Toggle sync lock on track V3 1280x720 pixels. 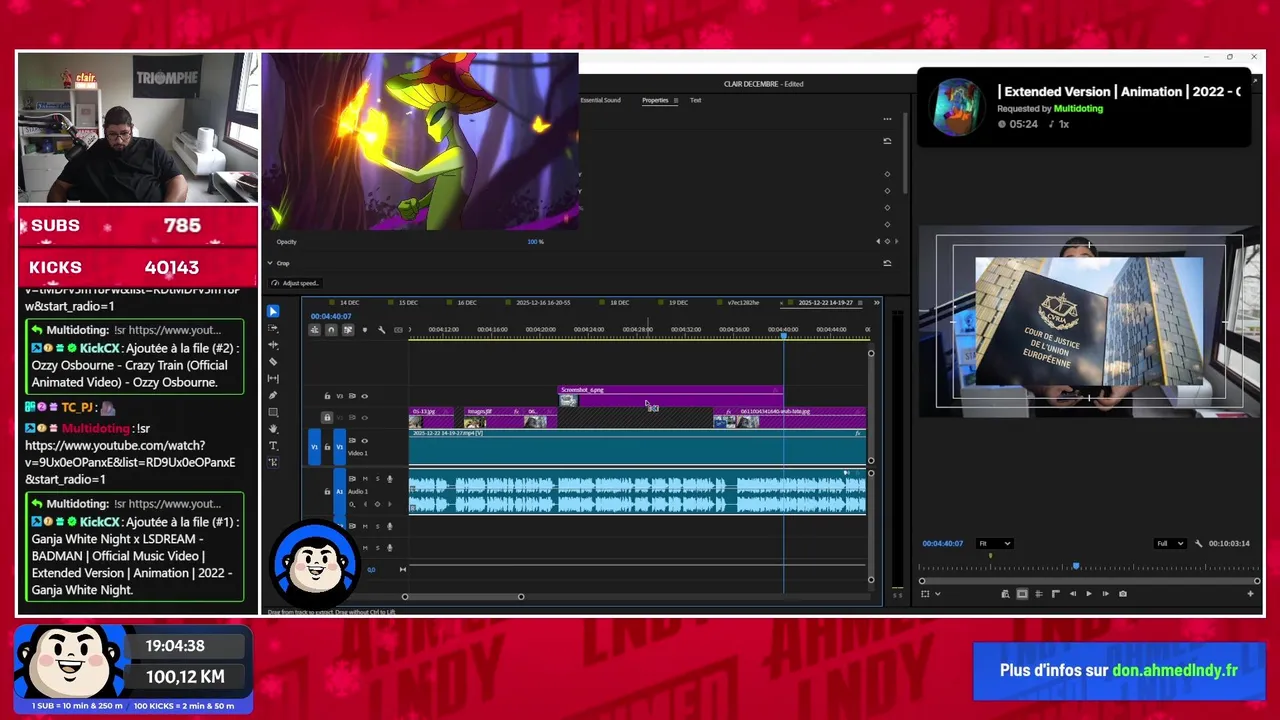click(352, 396)
